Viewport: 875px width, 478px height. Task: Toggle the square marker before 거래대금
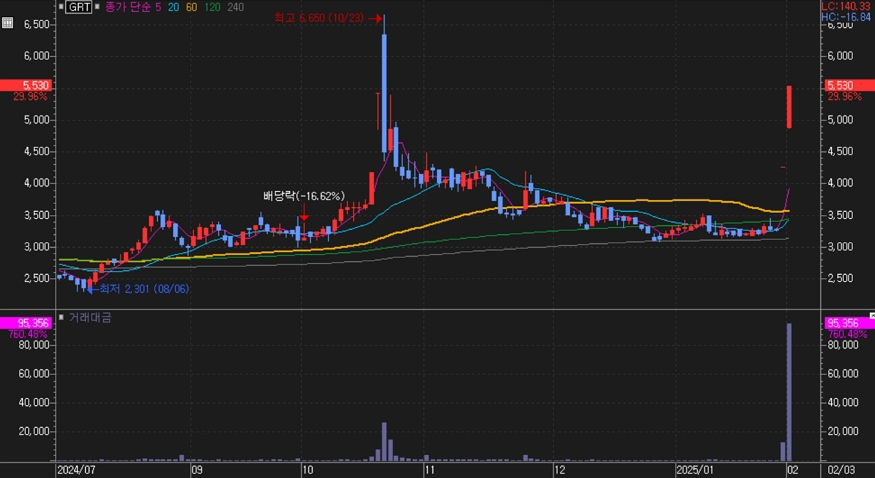61,317
